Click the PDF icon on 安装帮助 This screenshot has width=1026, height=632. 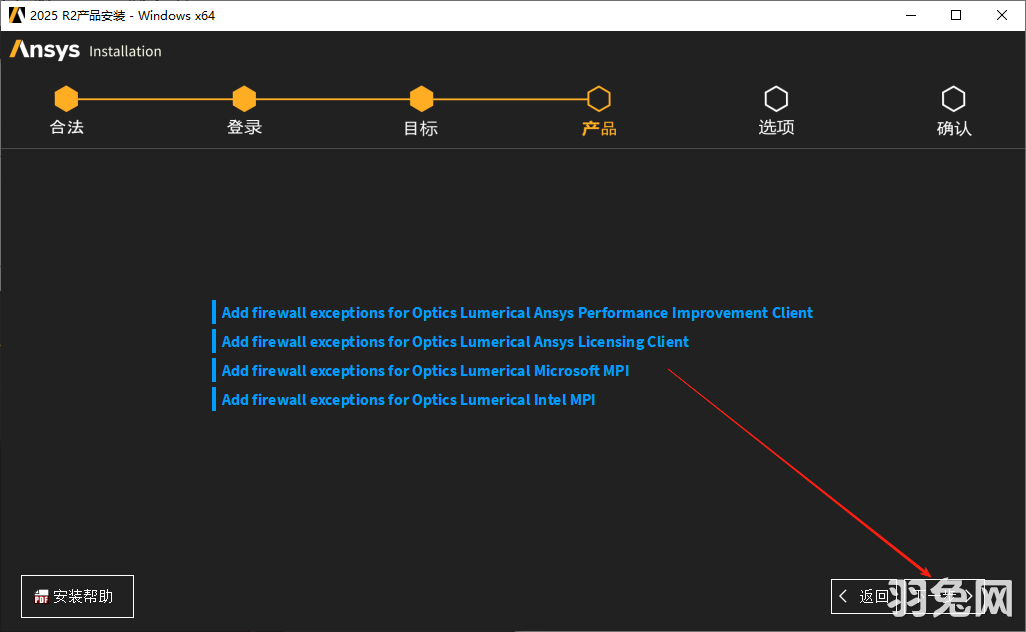click(42, 597)
